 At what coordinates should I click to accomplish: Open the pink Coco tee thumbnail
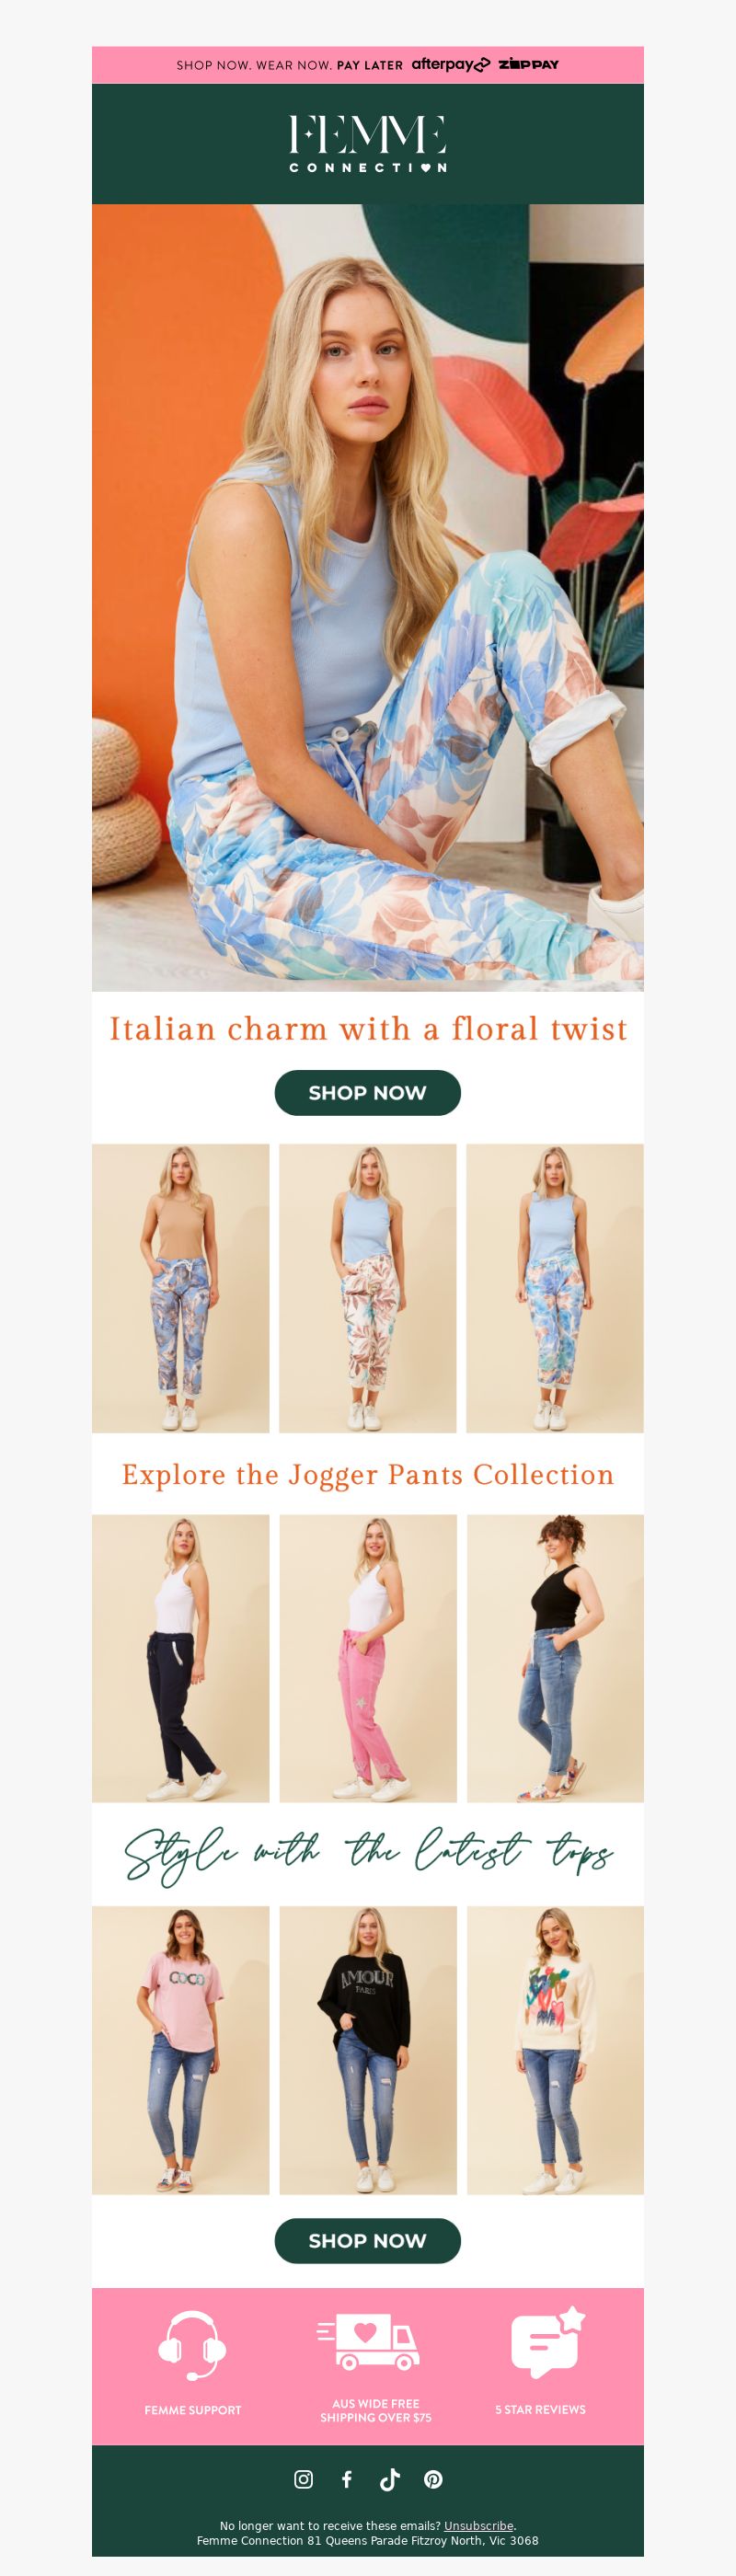click(x=181, y=2050)
